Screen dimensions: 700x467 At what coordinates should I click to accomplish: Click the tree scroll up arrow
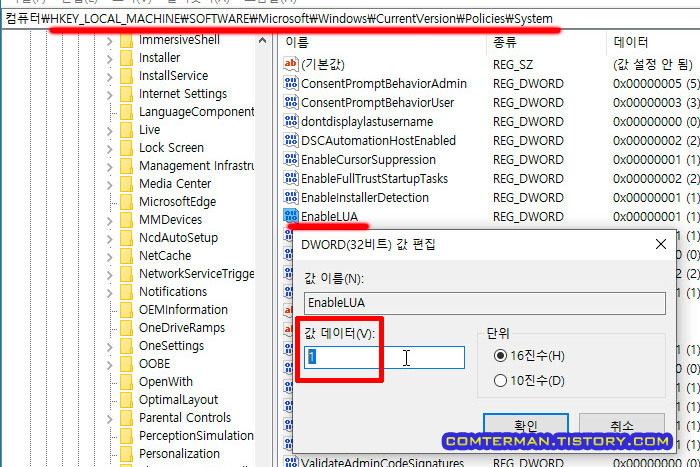click(x=262, y=41)
